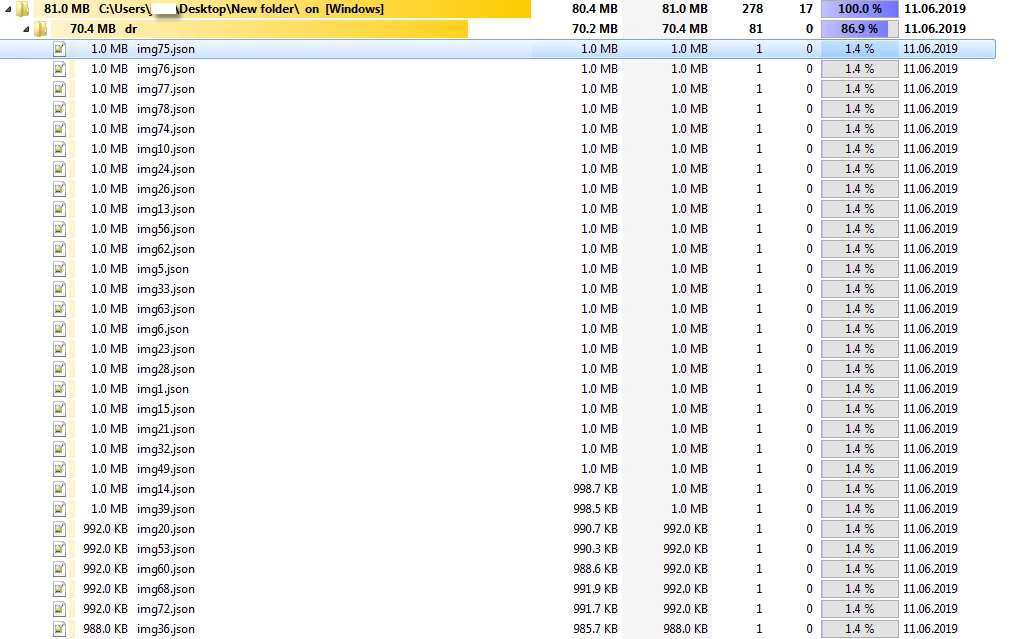Click the file icon for img1.json
The height and width of the screenshot is (639, 1027).
[60, 389]
